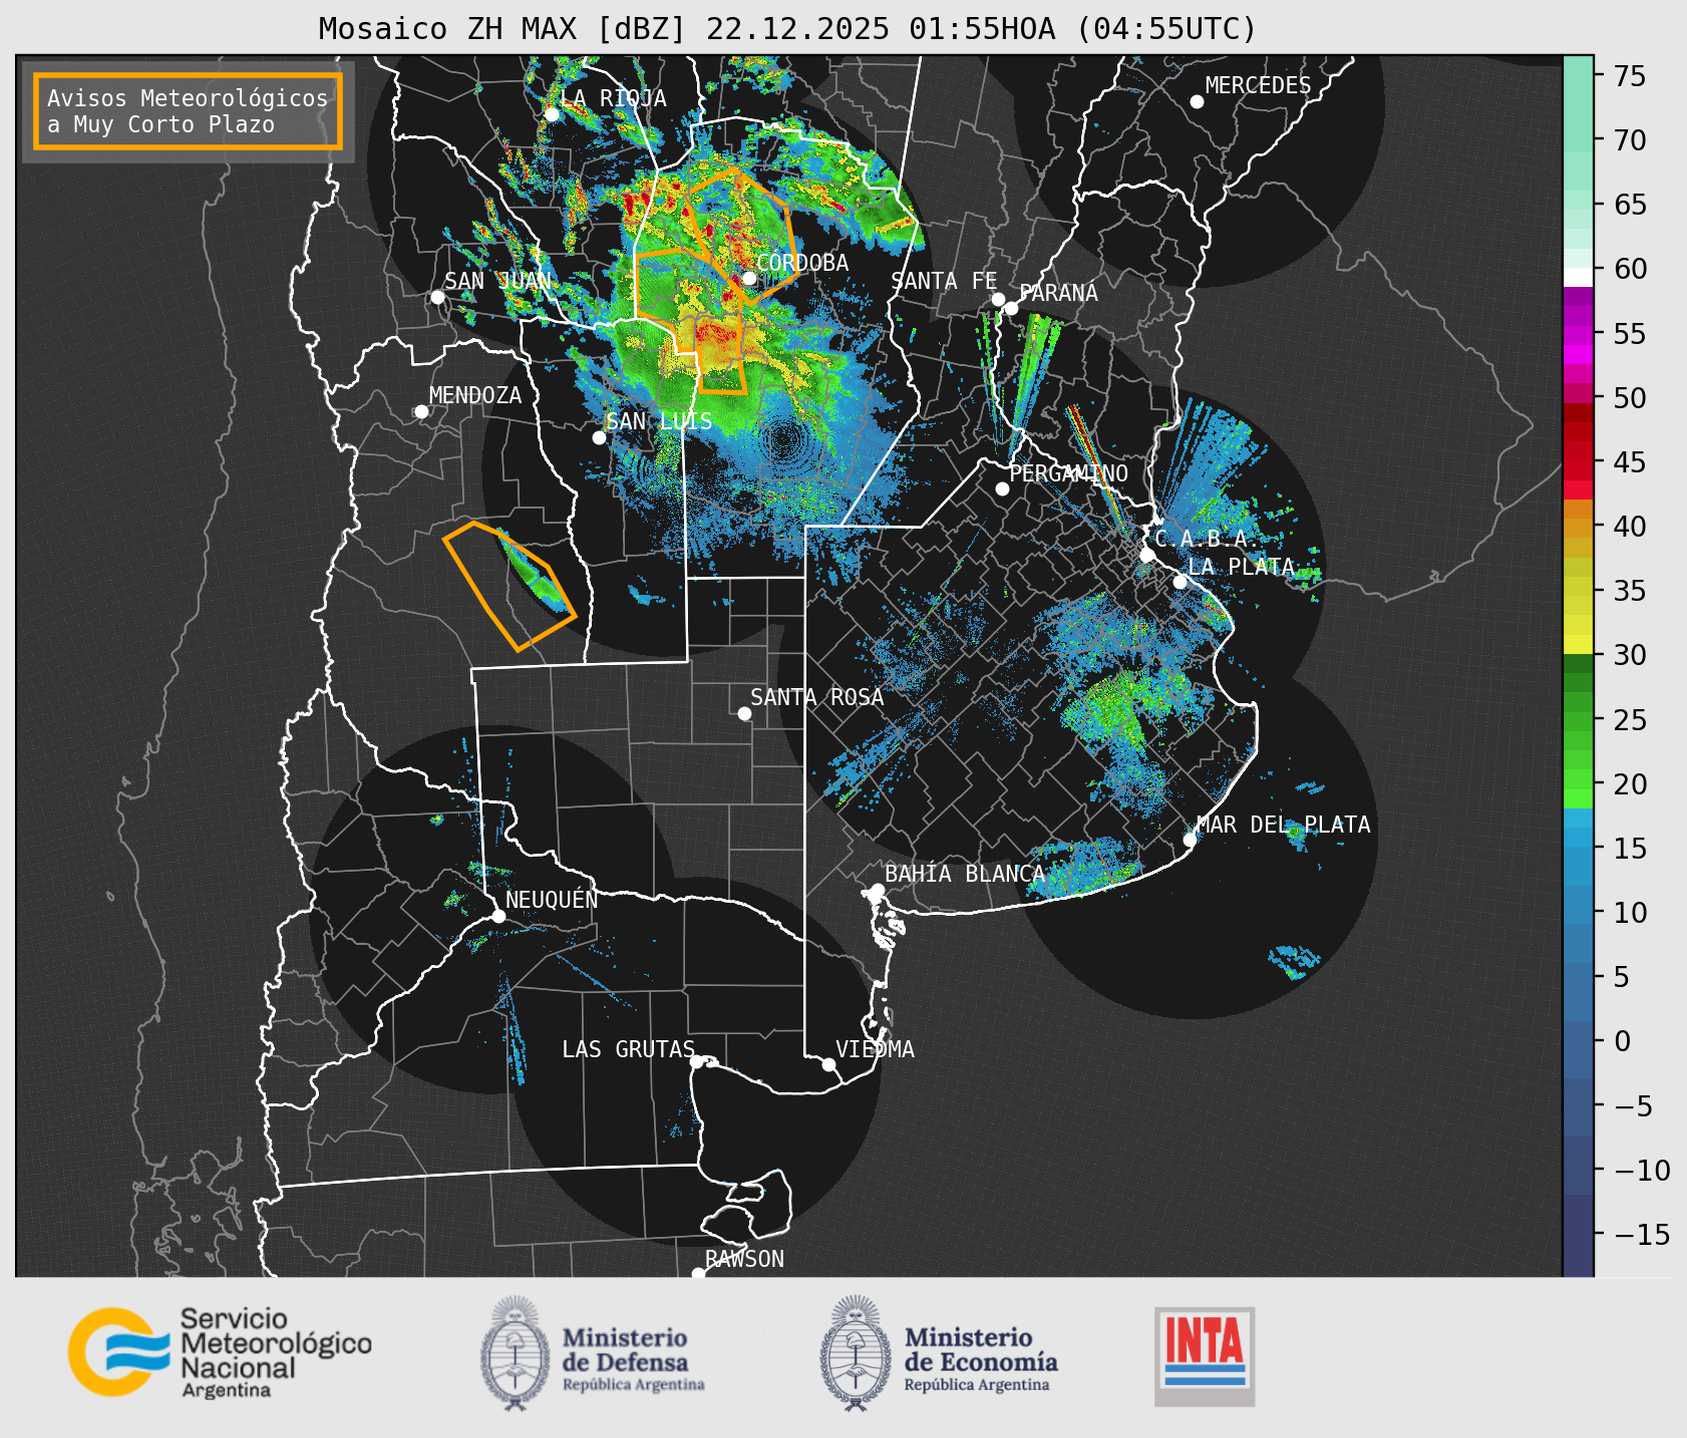This screenshot has width=1687, height=1438.
Task: Click the San Luis city marker dot
Action: tap(599, 437)
